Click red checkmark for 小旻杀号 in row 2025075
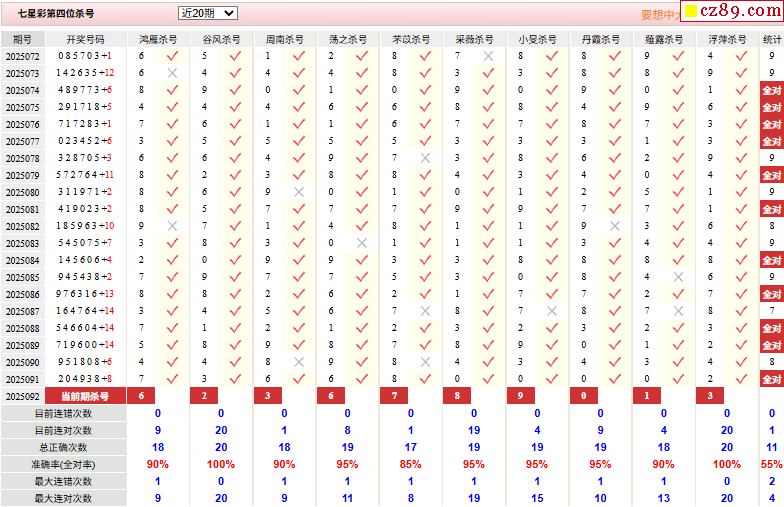Viewport: 784px width, 507px height. tap(552, 107)
